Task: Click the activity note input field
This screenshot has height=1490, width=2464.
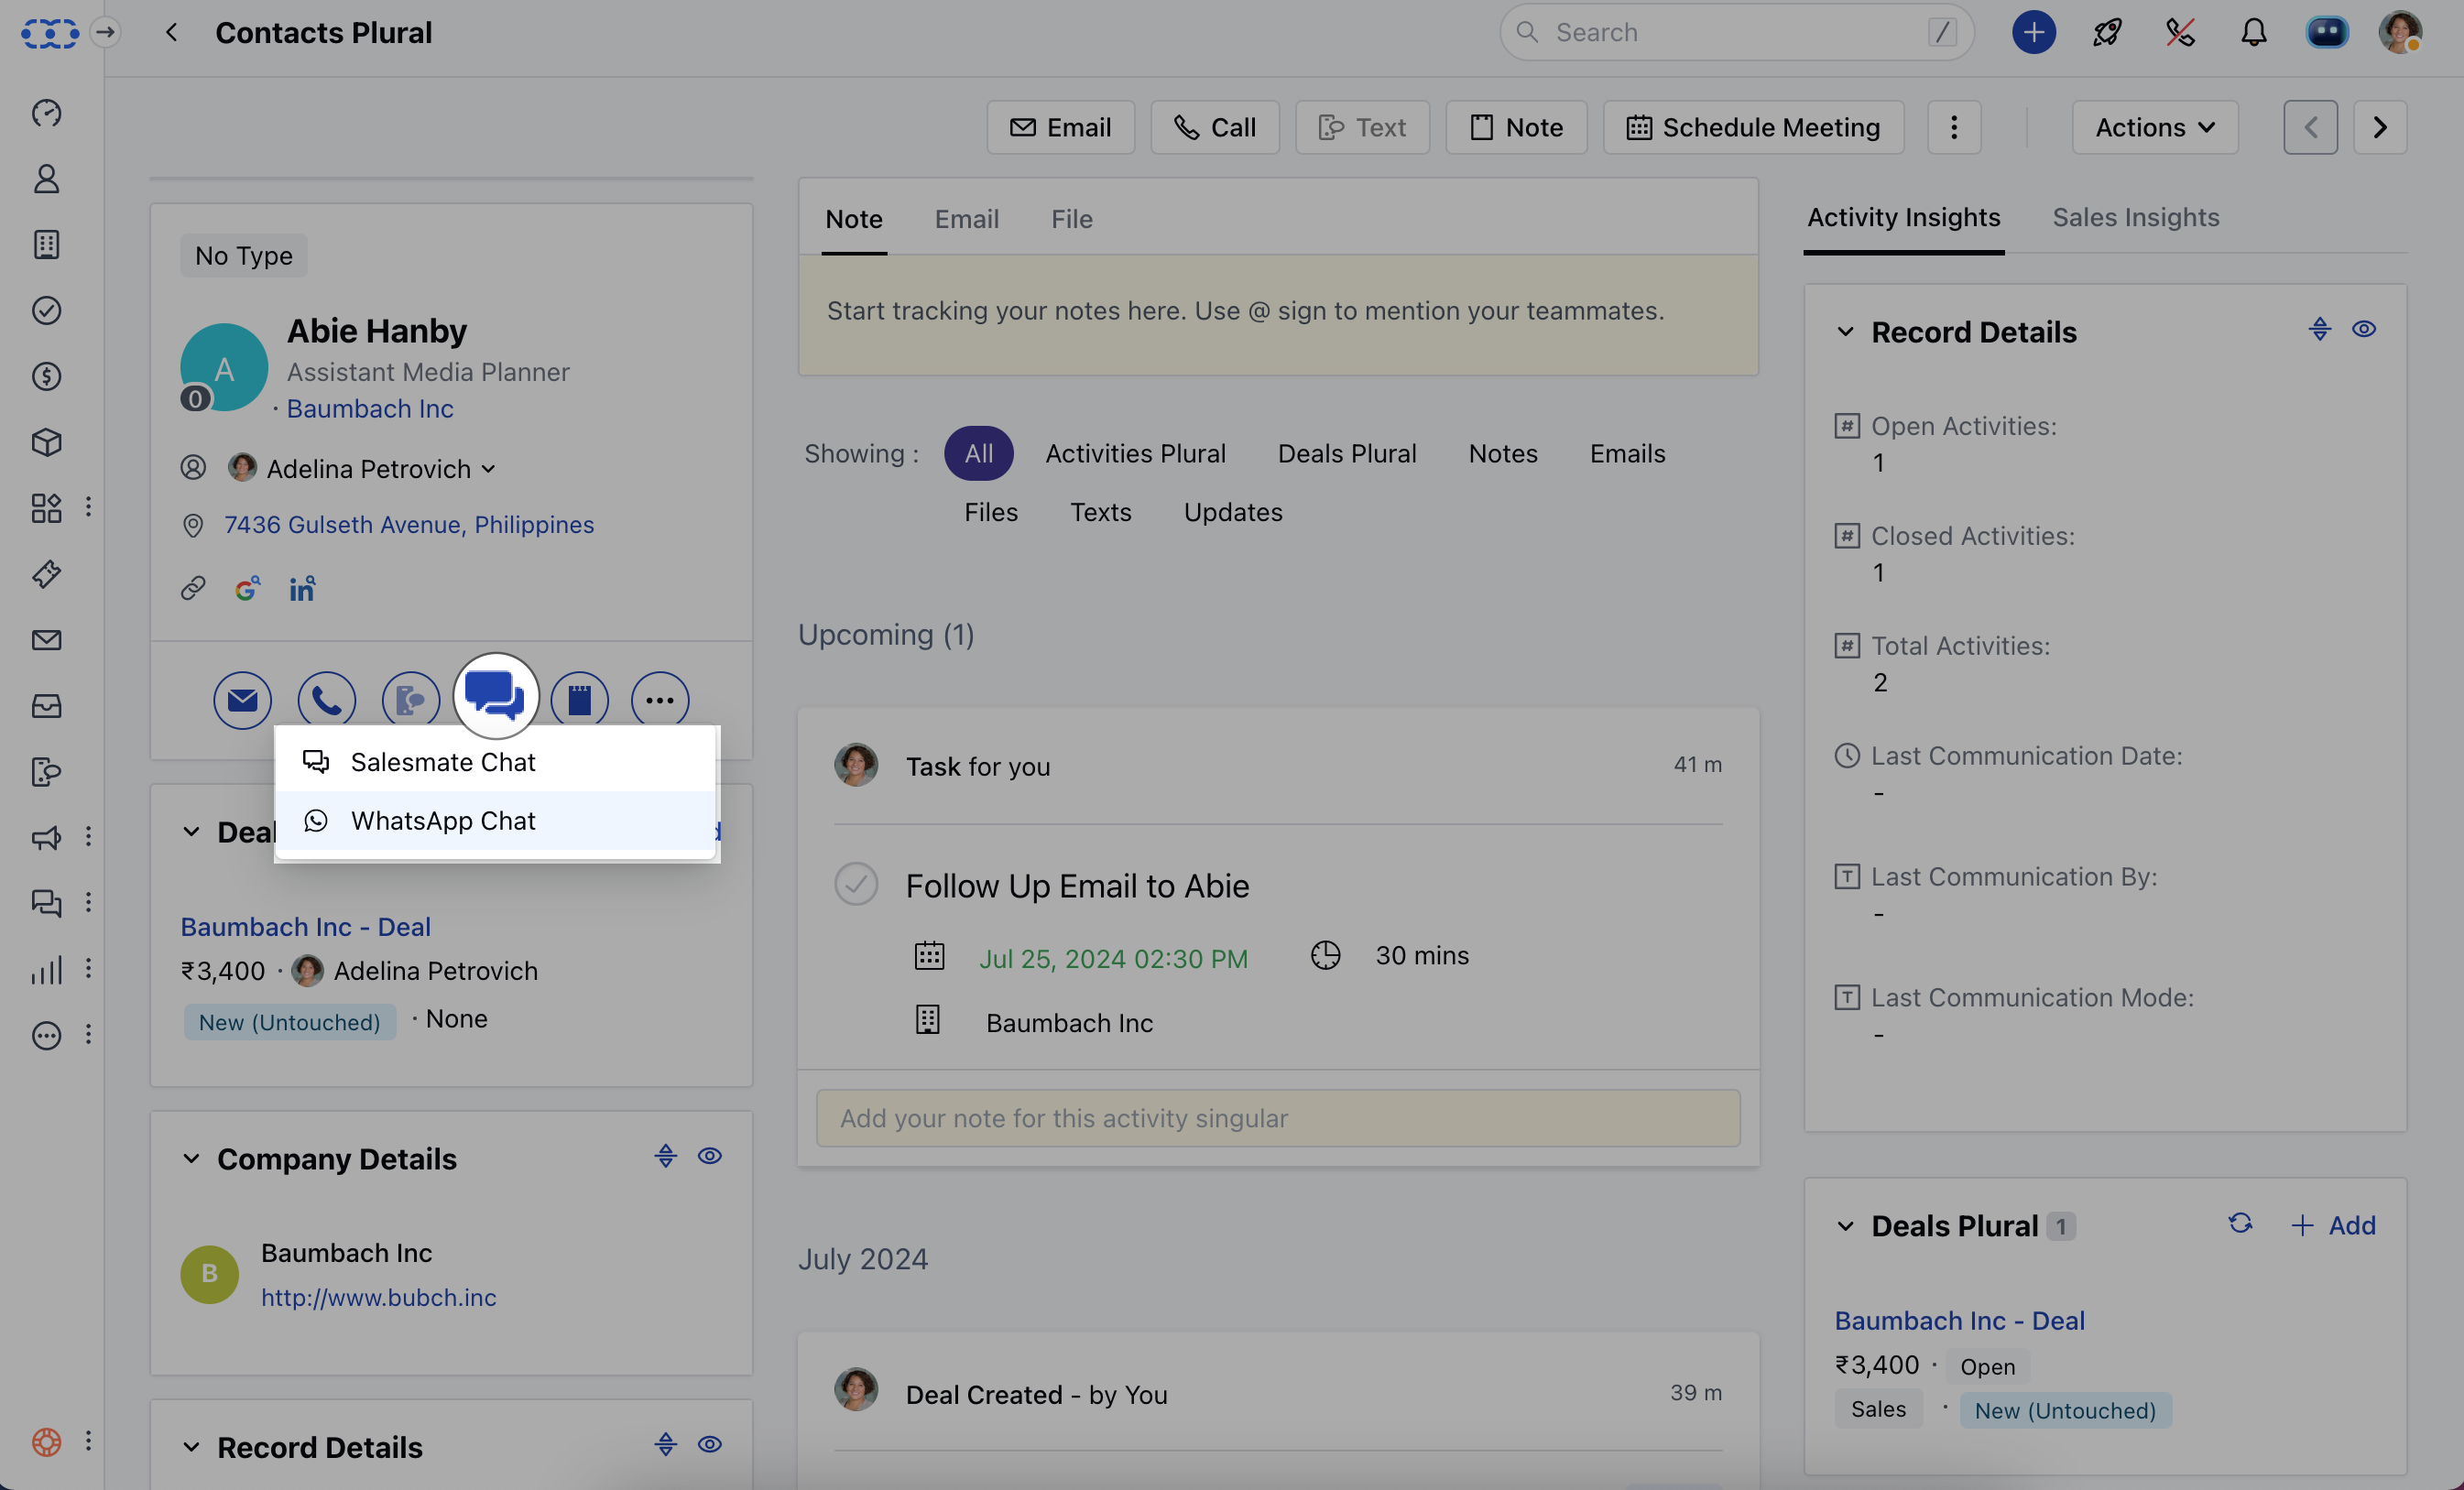Action: [1277, 1118]
